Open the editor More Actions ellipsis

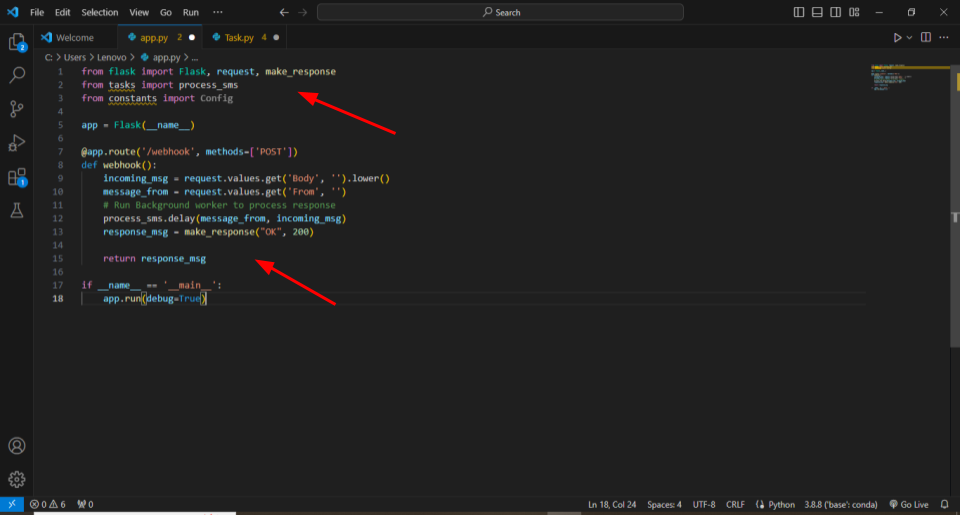tap(945, 37)
